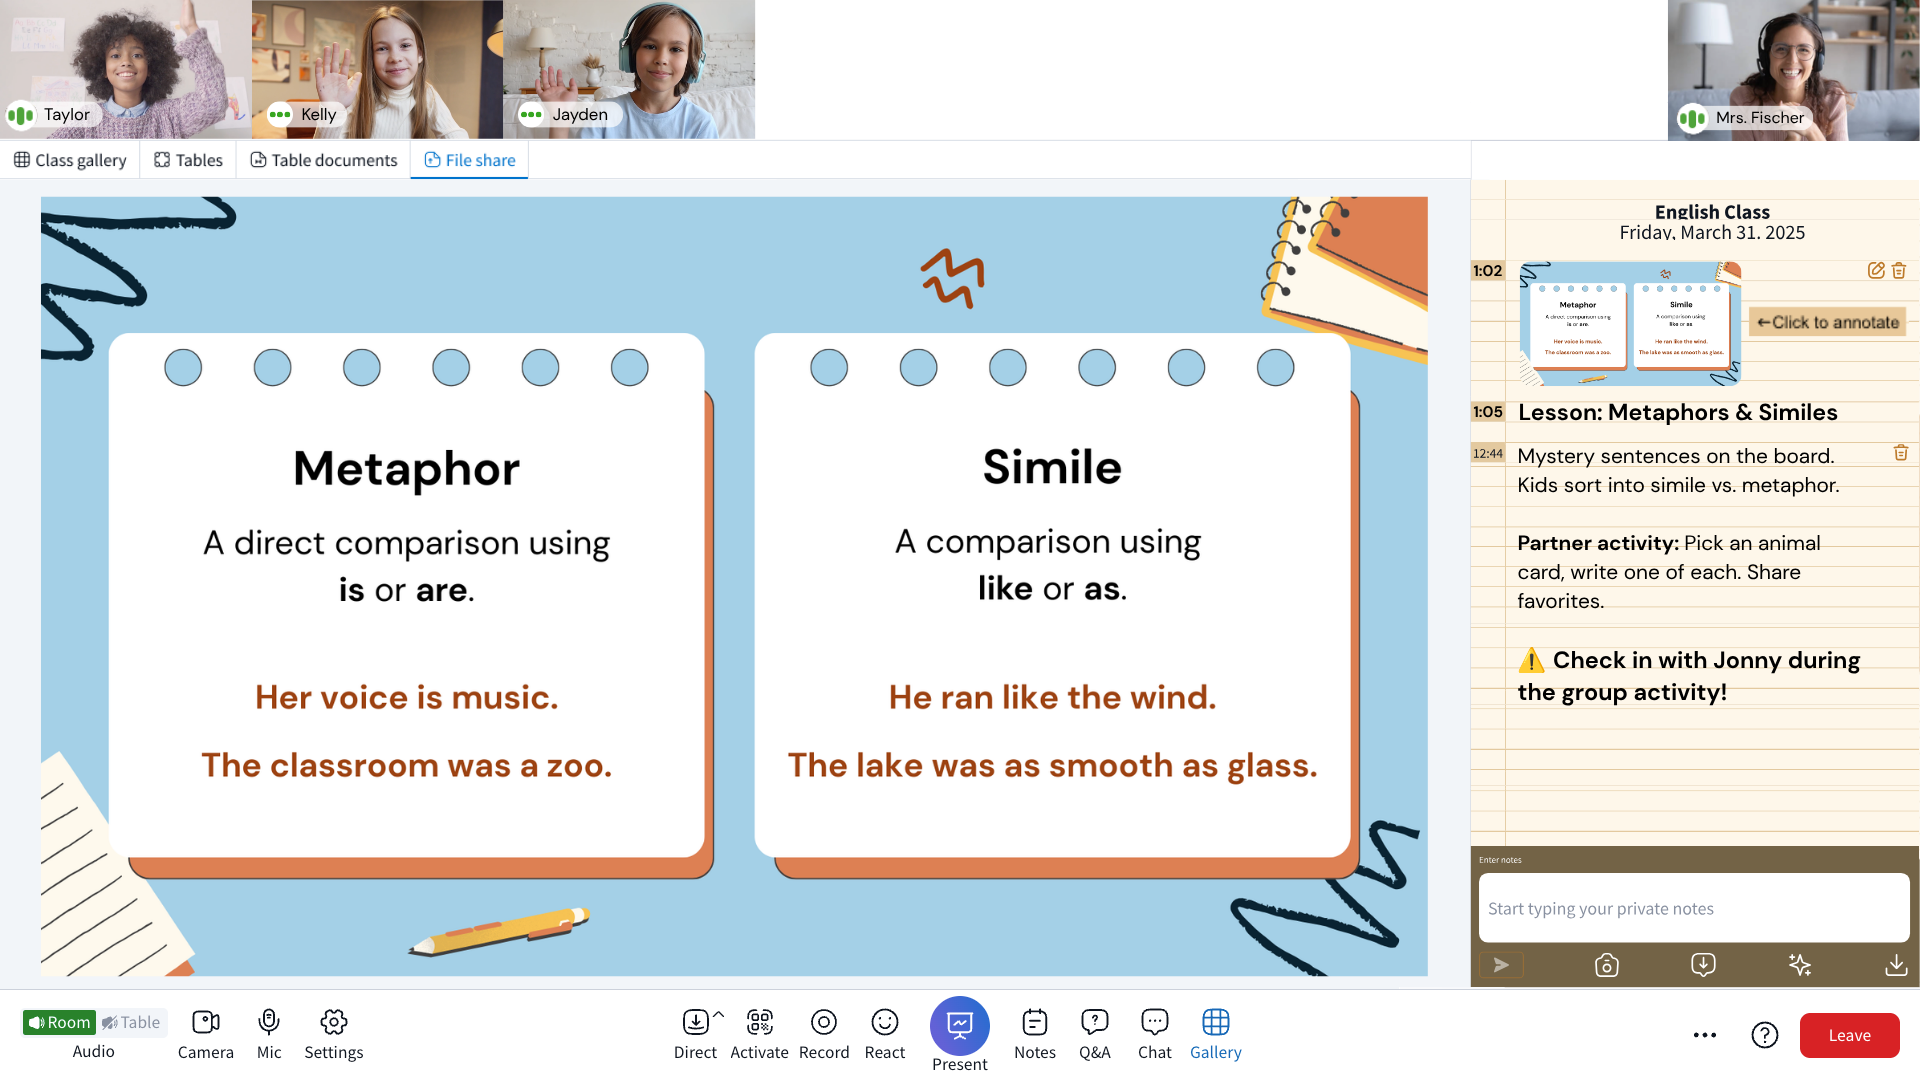Jump to the 1:02 timestamp marker
The image size is (1920, 1080).
(x=1488, y=271)
